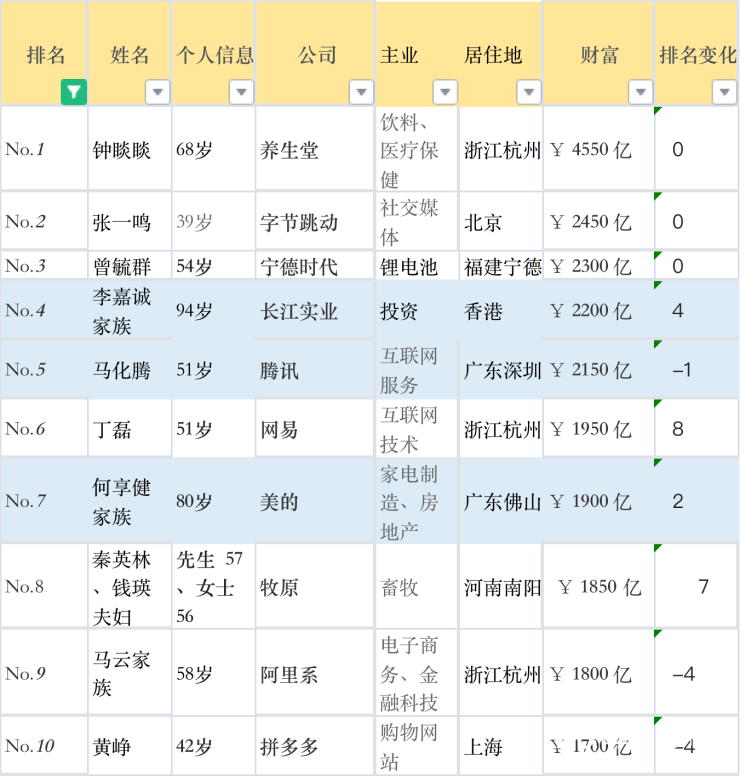Open the 姓名 column filter dropdown

157,92
